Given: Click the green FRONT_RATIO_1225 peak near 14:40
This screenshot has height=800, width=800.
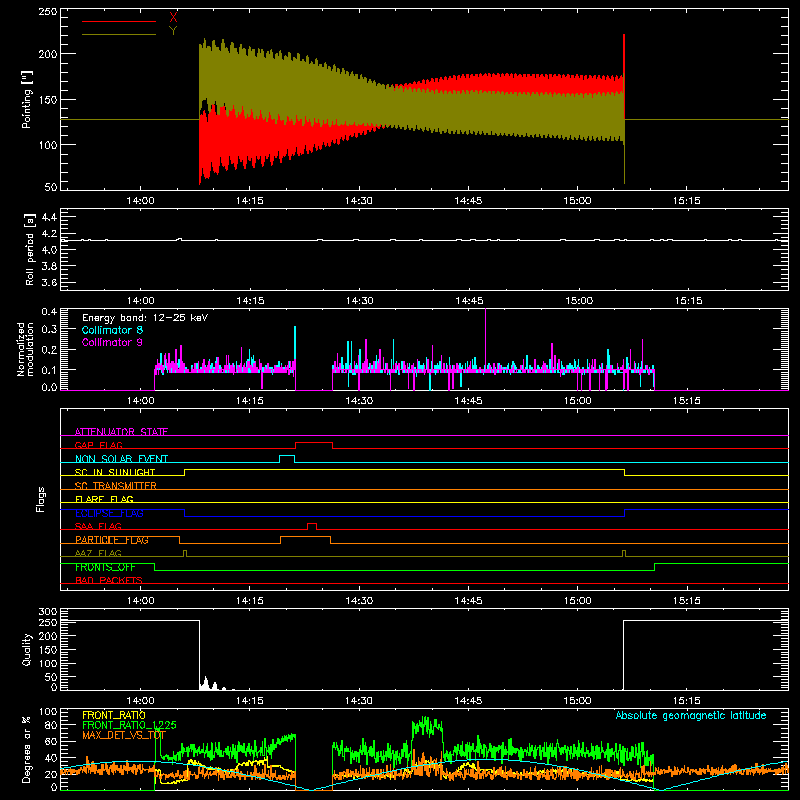Looking at the screenshot, I should click(x=428, y=726).
